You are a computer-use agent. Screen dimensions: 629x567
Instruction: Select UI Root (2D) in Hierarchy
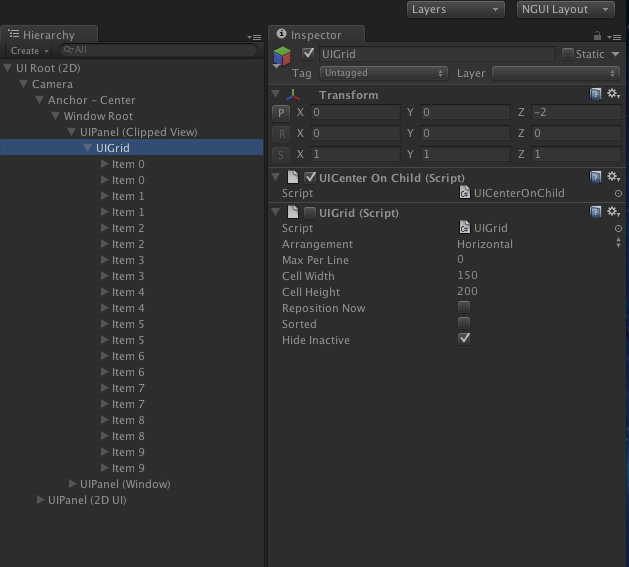[x=48, y=68]
